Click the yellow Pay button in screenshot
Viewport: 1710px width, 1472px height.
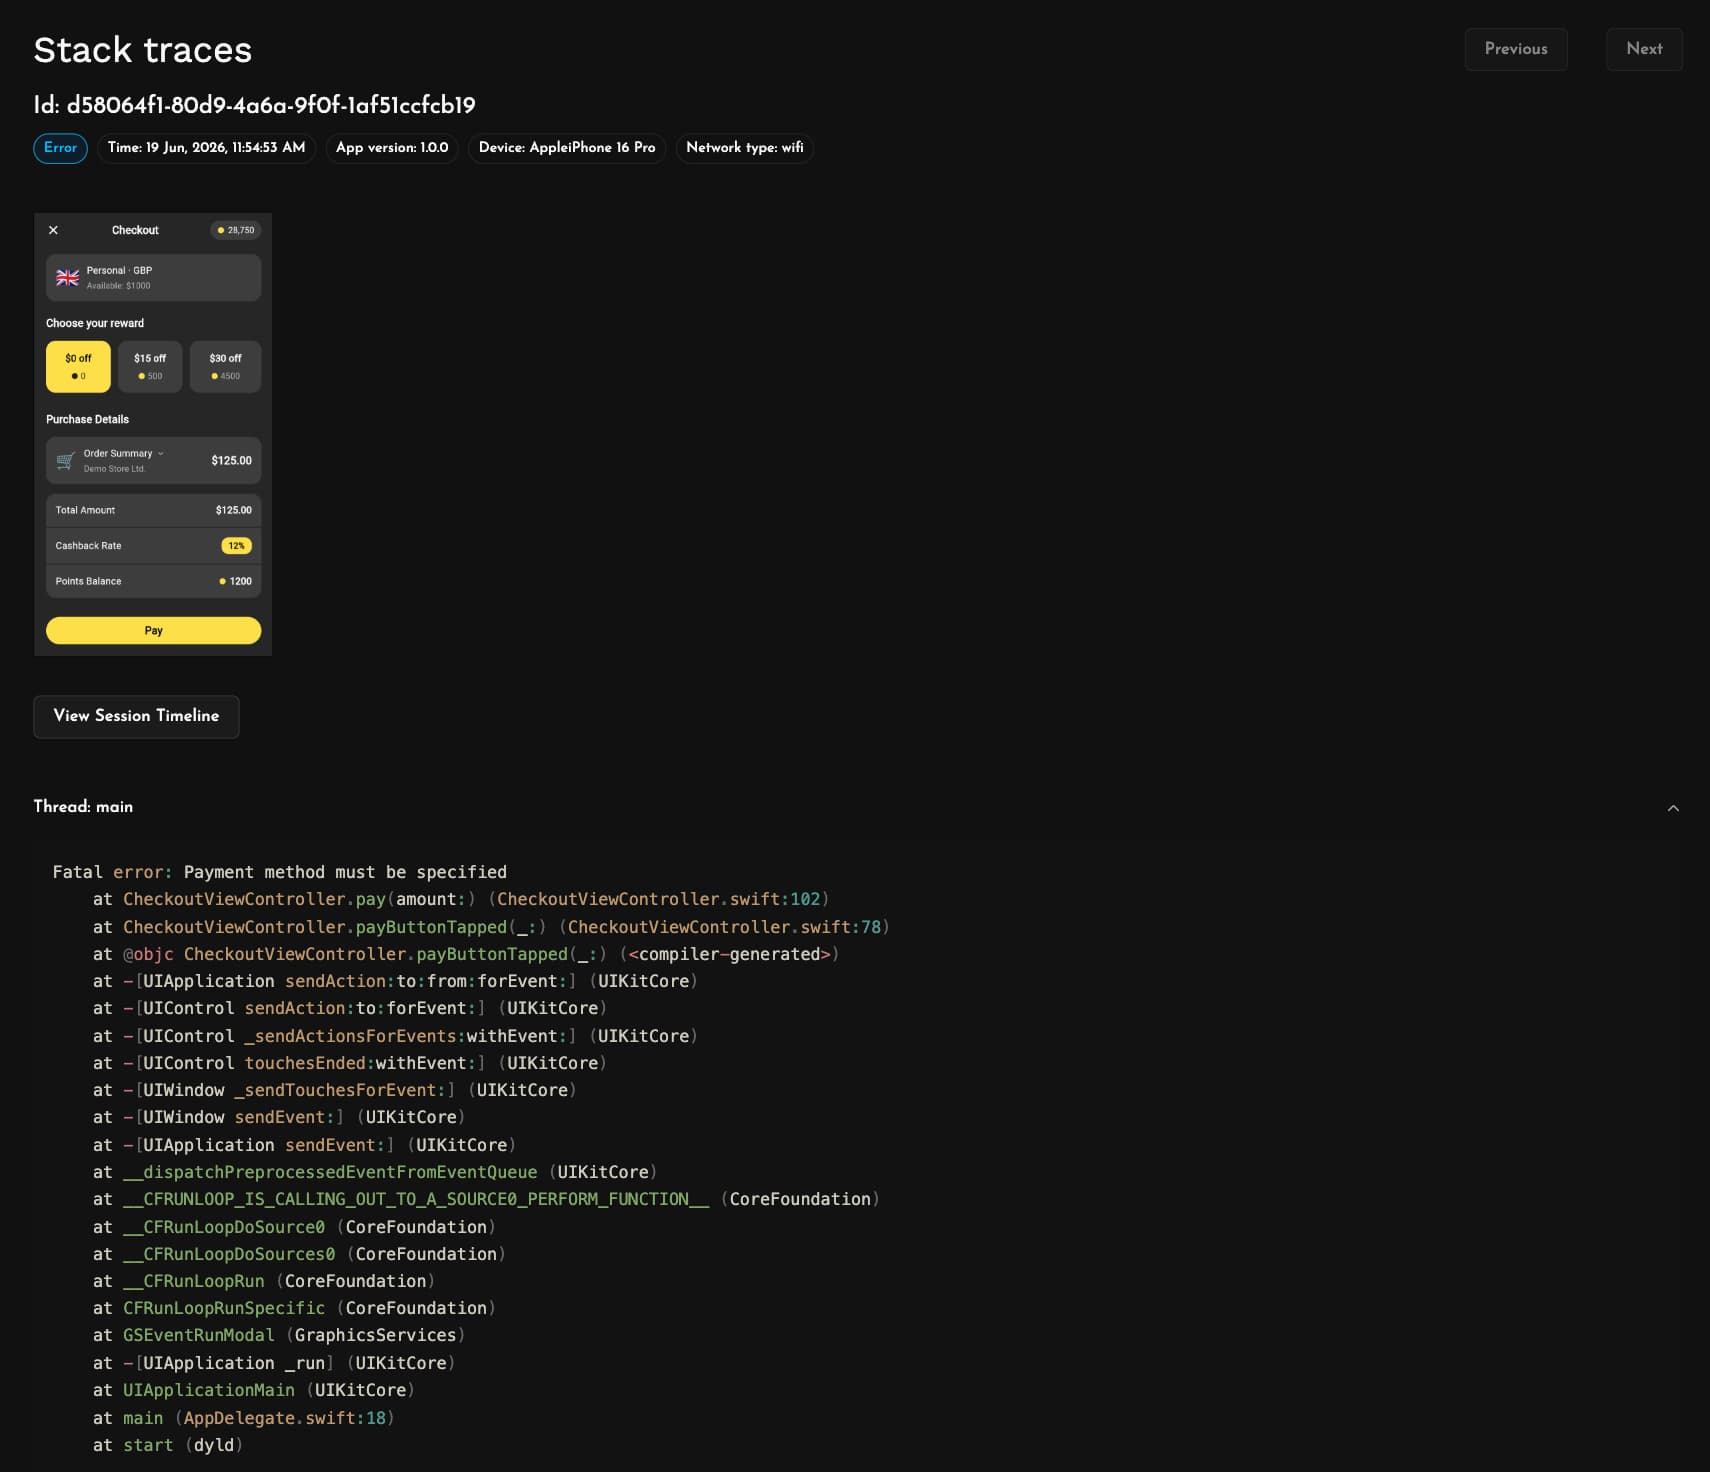(x=153, y=631)
